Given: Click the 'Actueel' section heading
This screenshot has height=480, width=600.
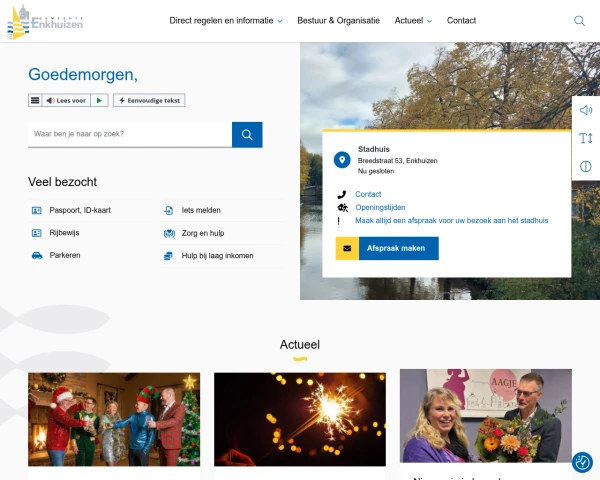Looking at the screenshot, I should (x=300, y=344).
